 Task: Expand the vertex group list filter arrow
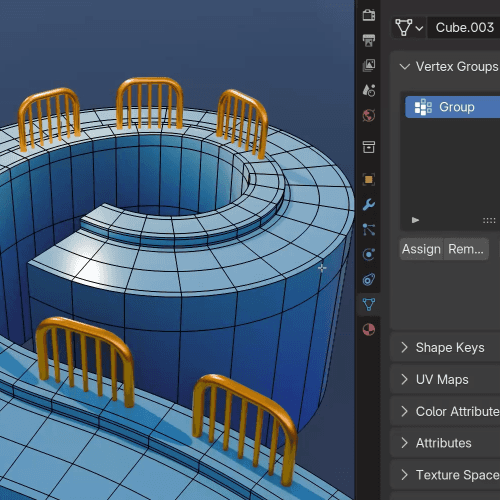pos(415,220)
